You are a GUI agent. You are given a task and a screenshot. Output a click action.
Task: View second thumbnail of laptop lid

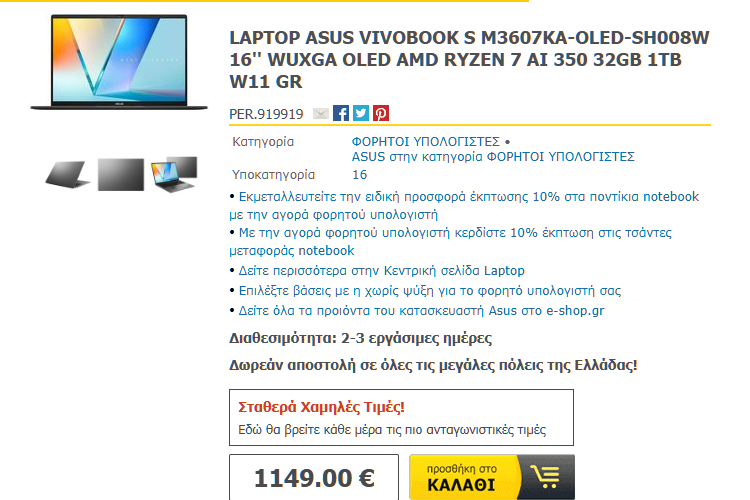pyautogui.click(x=121, y=175)
